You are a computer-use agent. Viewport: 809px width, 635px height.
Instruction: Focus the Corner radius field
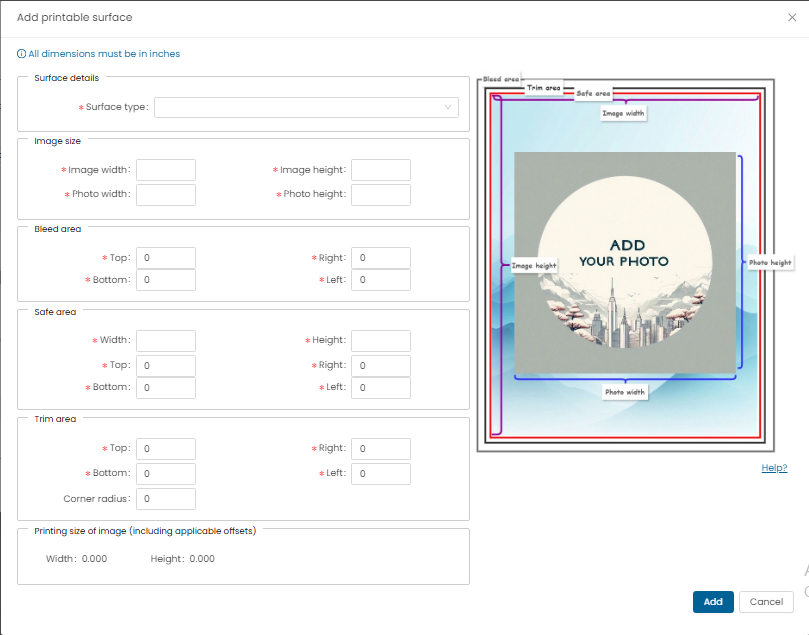click(166, 499)
